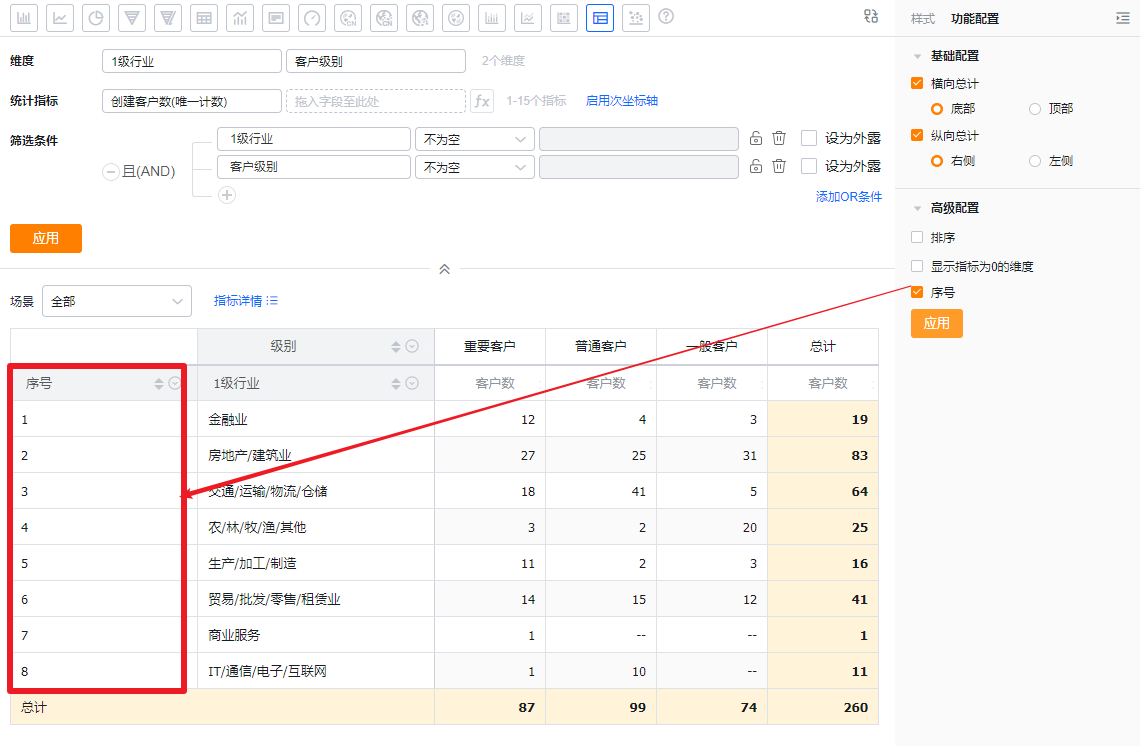The height and width of the screenshot is (746, 1140).
Task: Uncheck the 序号 checkbox
Action: 917,293
